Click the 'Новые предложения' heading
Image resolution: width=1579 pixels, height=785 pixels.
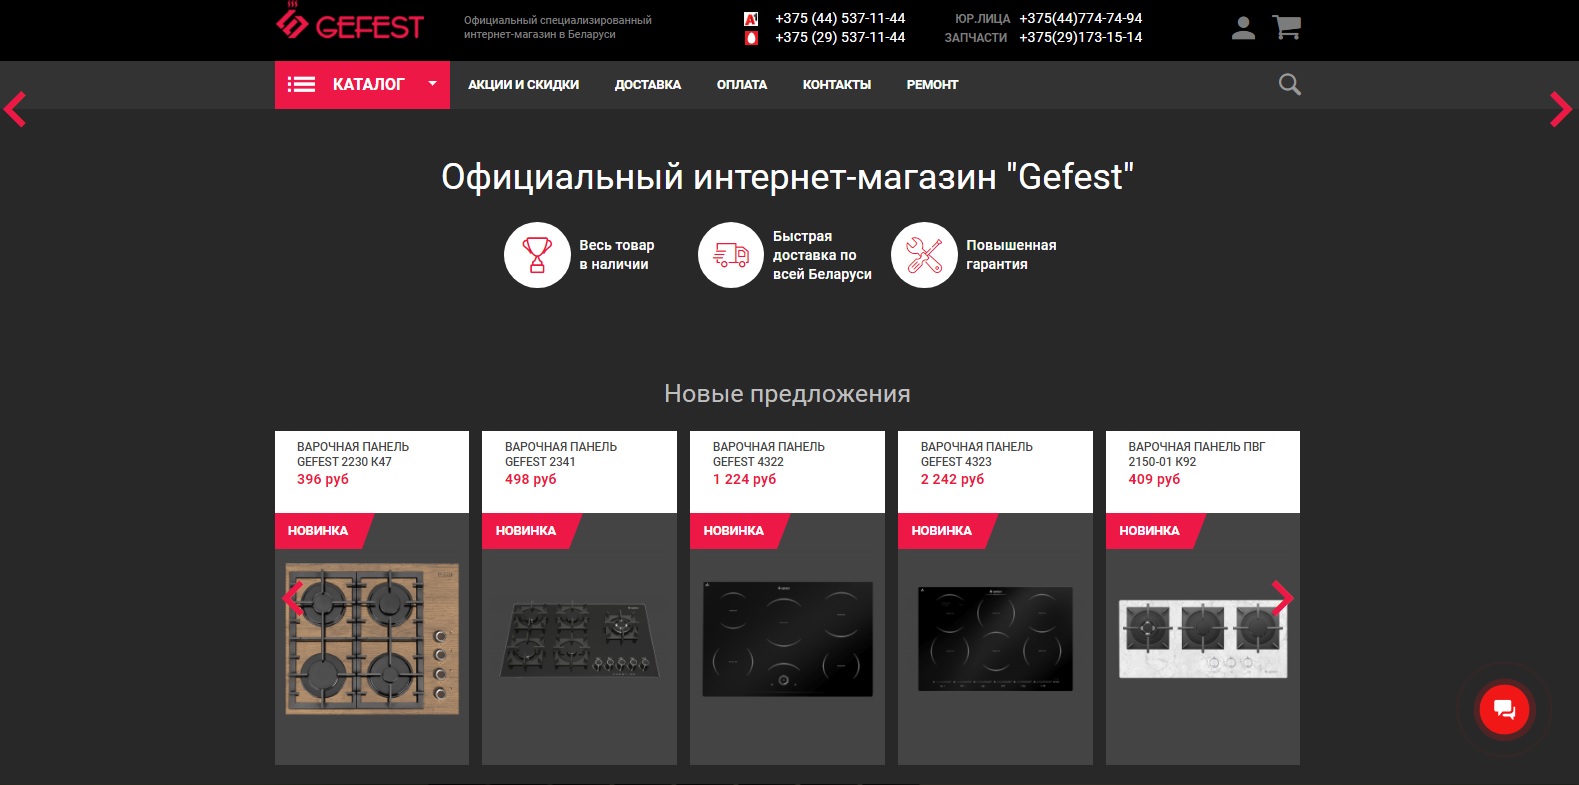coord(787,394)
